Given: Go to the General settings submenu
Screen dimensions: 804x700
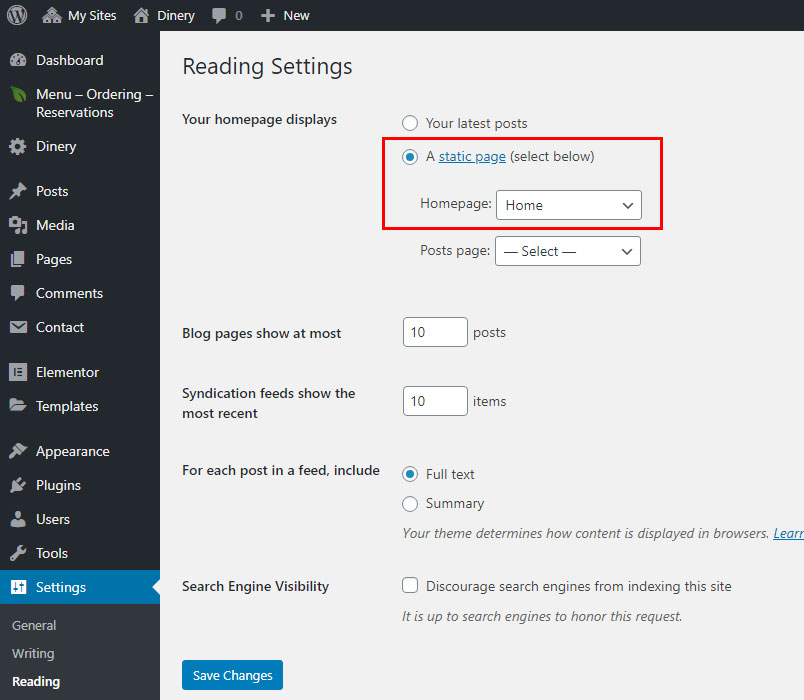Looking at the screenshot, I should pos(34,625).
